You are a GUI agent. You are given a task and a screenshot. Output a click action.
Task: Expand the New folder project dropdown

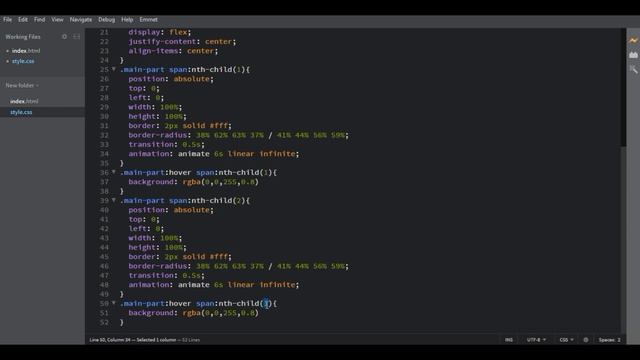pyautogui.click(x=22, y=85)
